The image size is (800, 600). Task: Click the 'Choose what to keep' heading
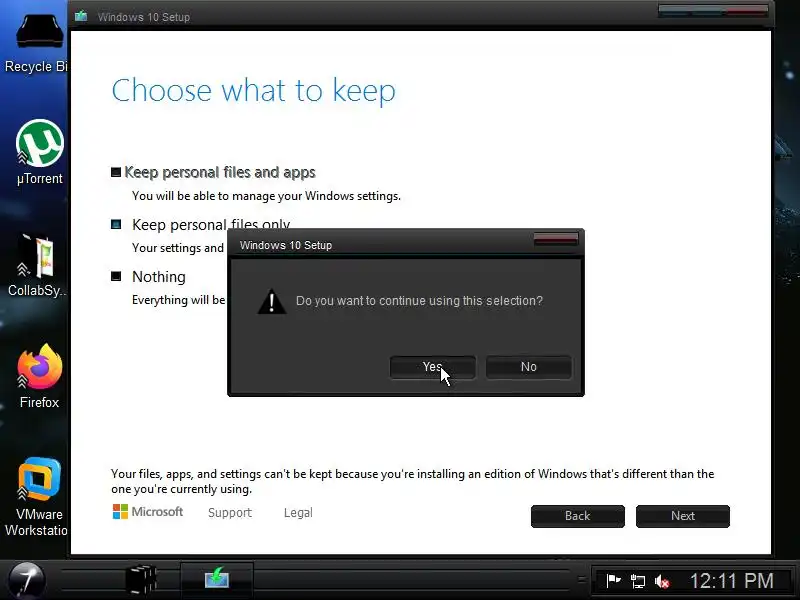[x=254, y=90]
